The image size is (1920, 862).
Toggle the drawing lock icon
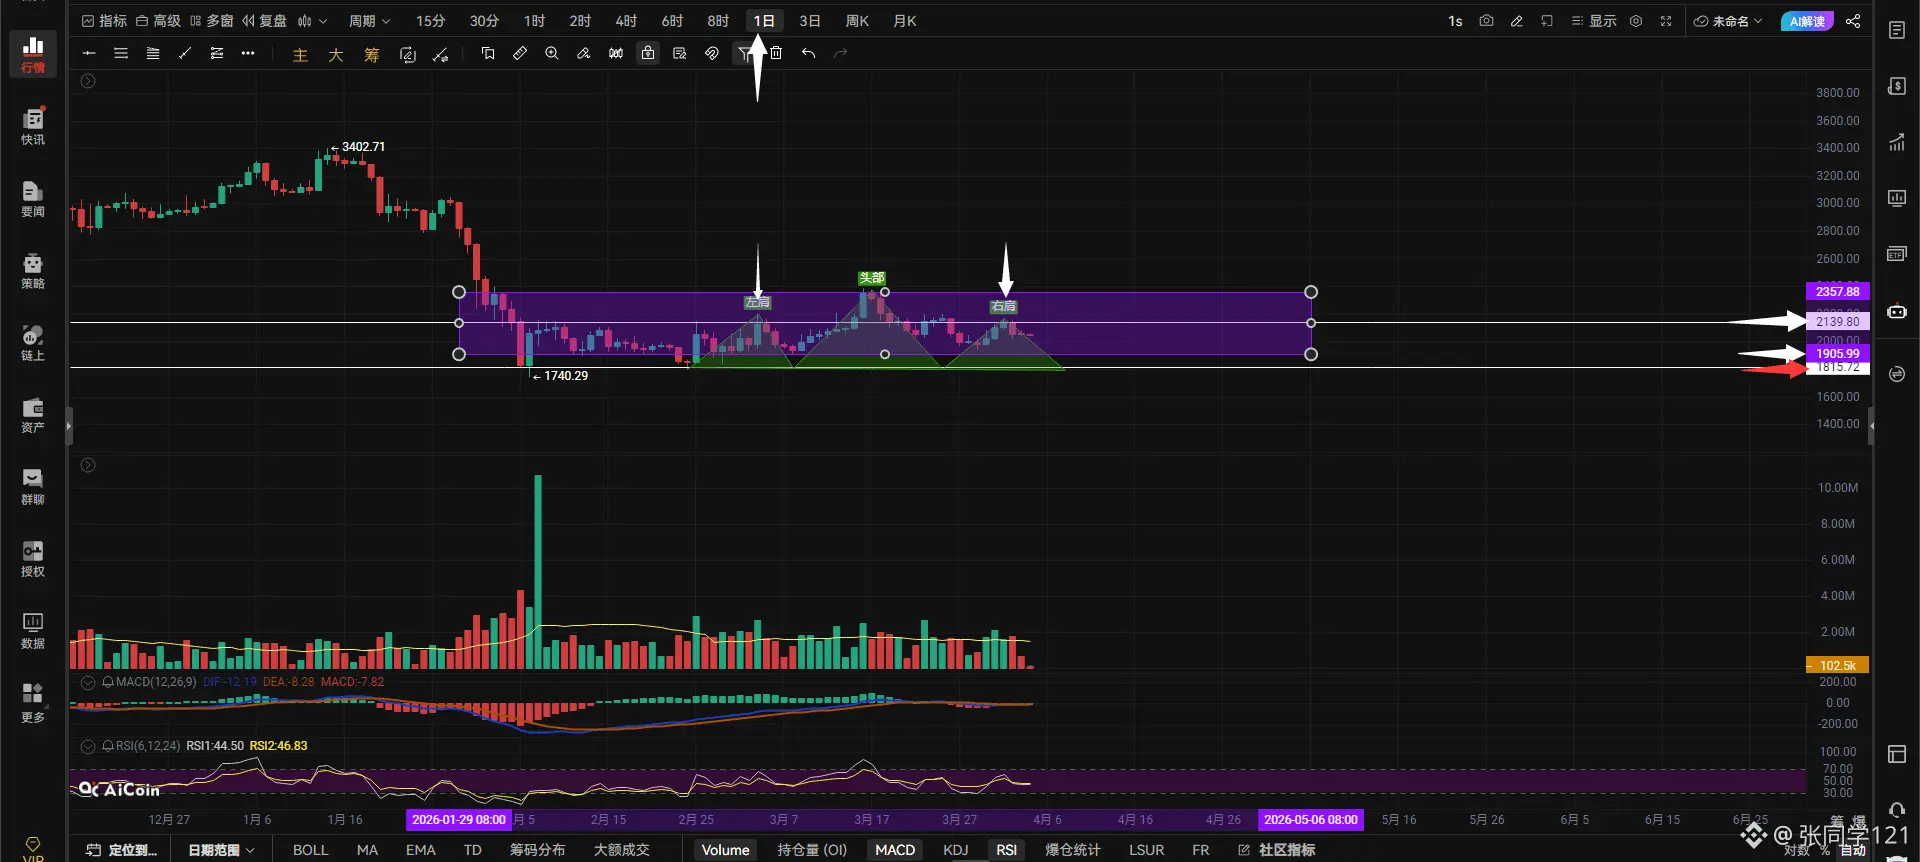pyautogui.click(x=648, y=53)
